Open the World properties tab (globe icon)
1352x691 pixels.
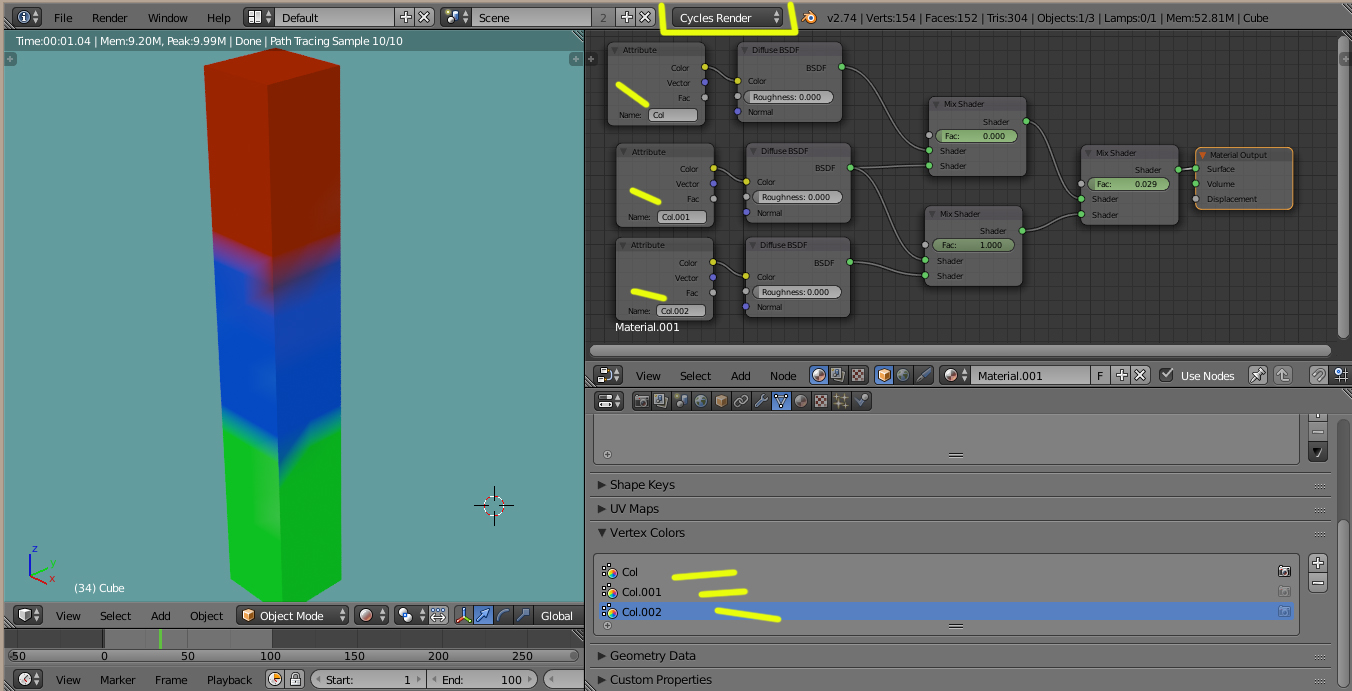(x=701, y=401)
